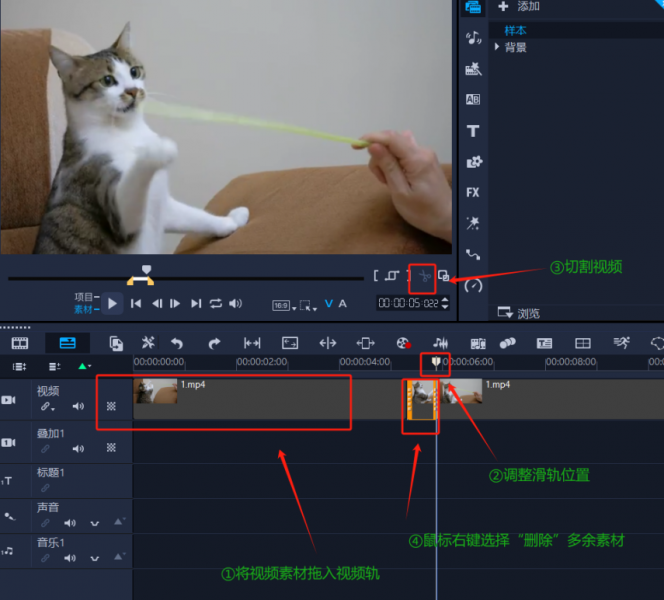Open the three-circles toolbar tool

[x=507, y=343]
